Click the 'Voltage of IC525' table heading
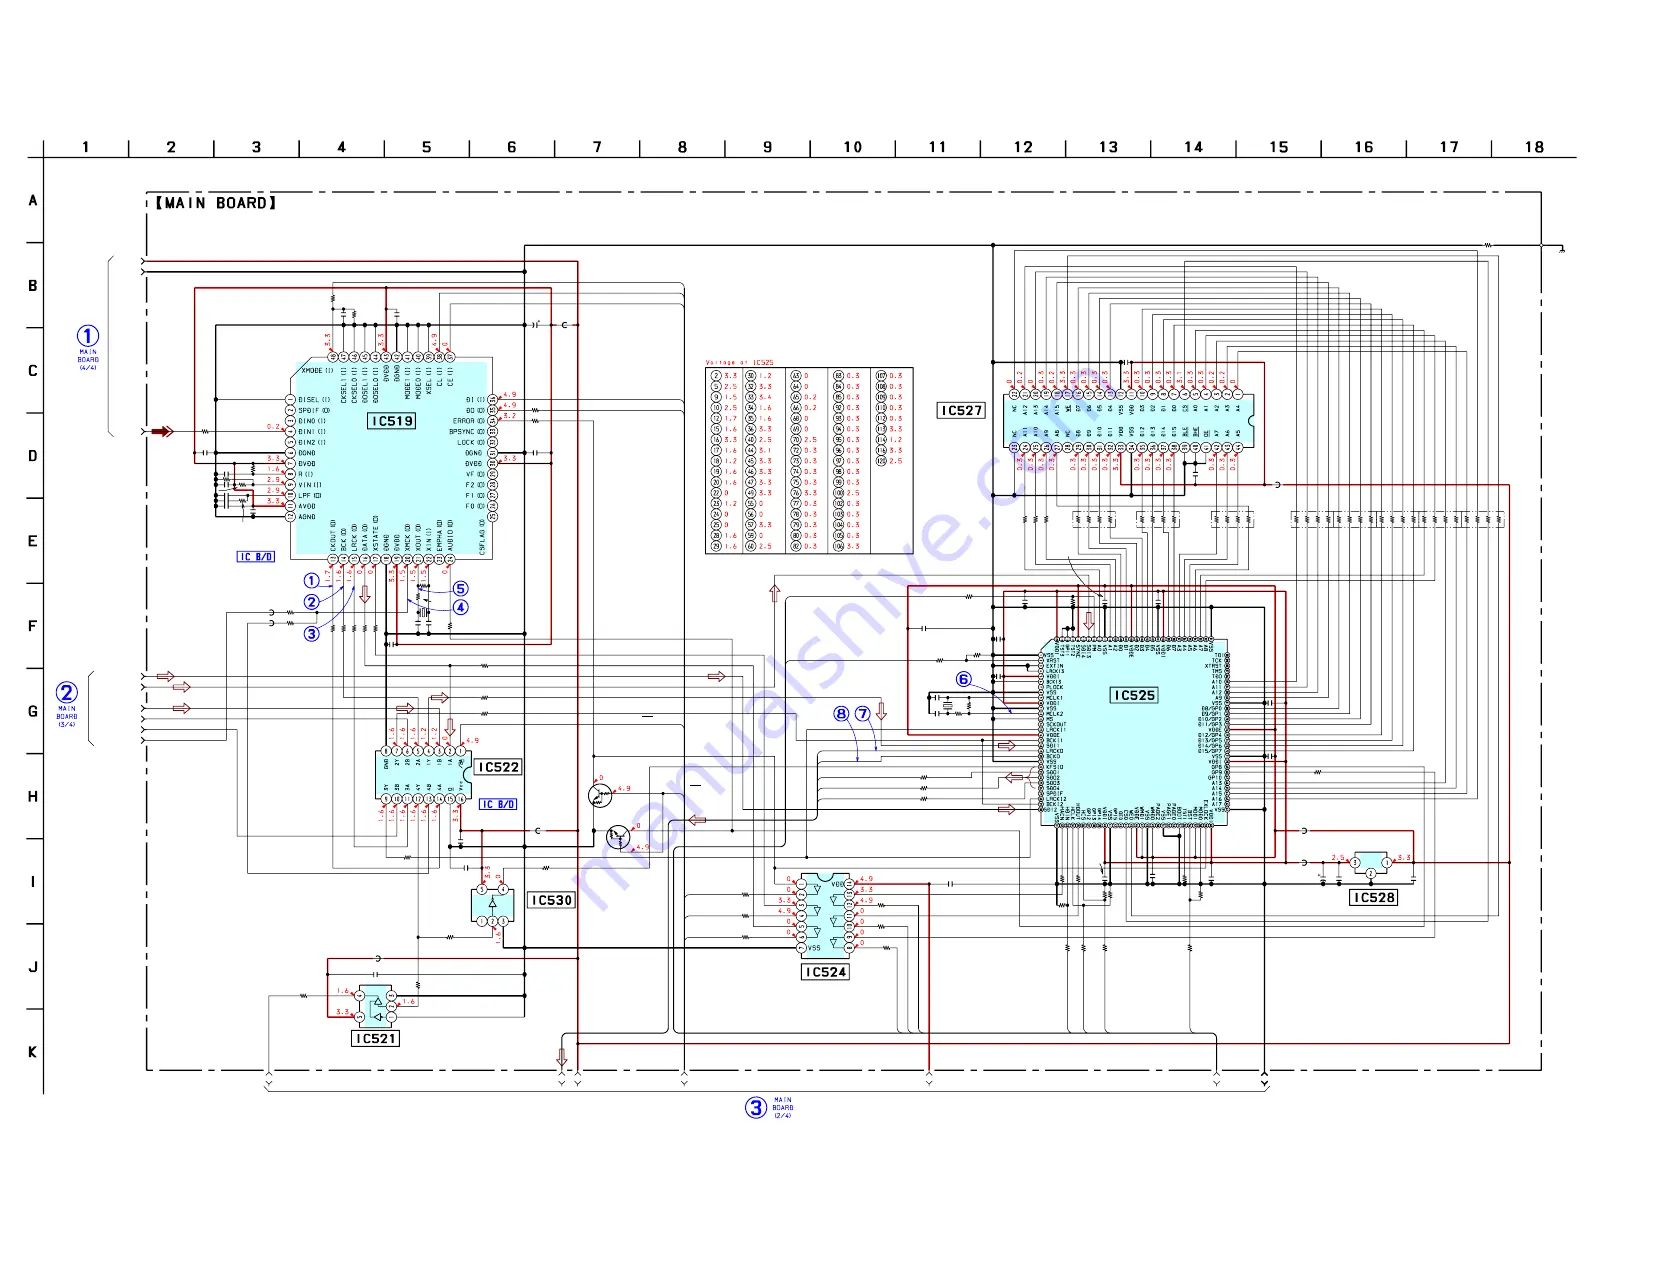Image resolution: width=1680 pixels, height=1263 pixels. click(739, 363)
